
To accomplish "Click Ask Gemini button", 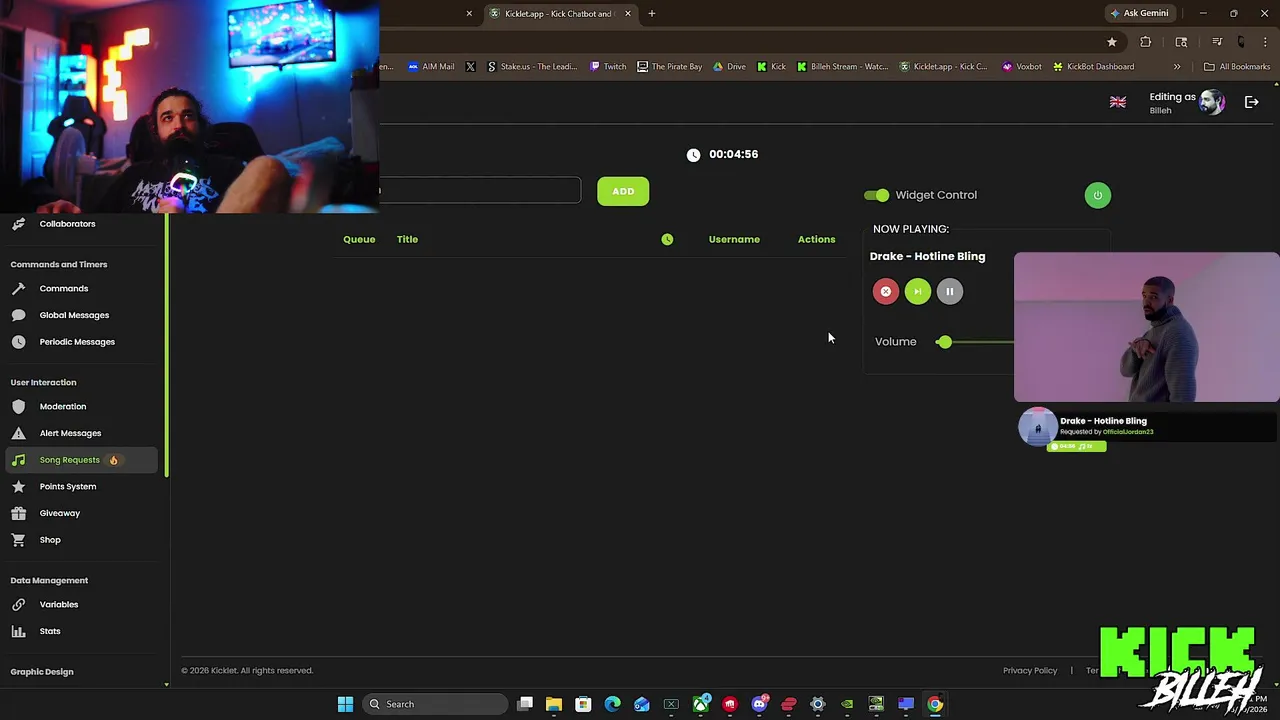I will click(1139, 14).
